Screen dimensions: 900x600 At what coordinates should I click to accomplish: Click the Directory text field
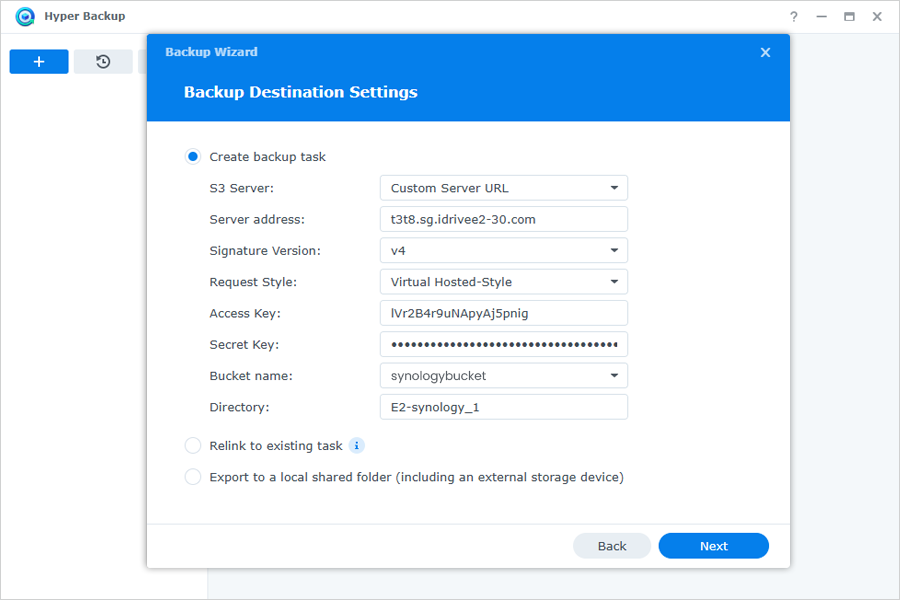coord(503,407)
